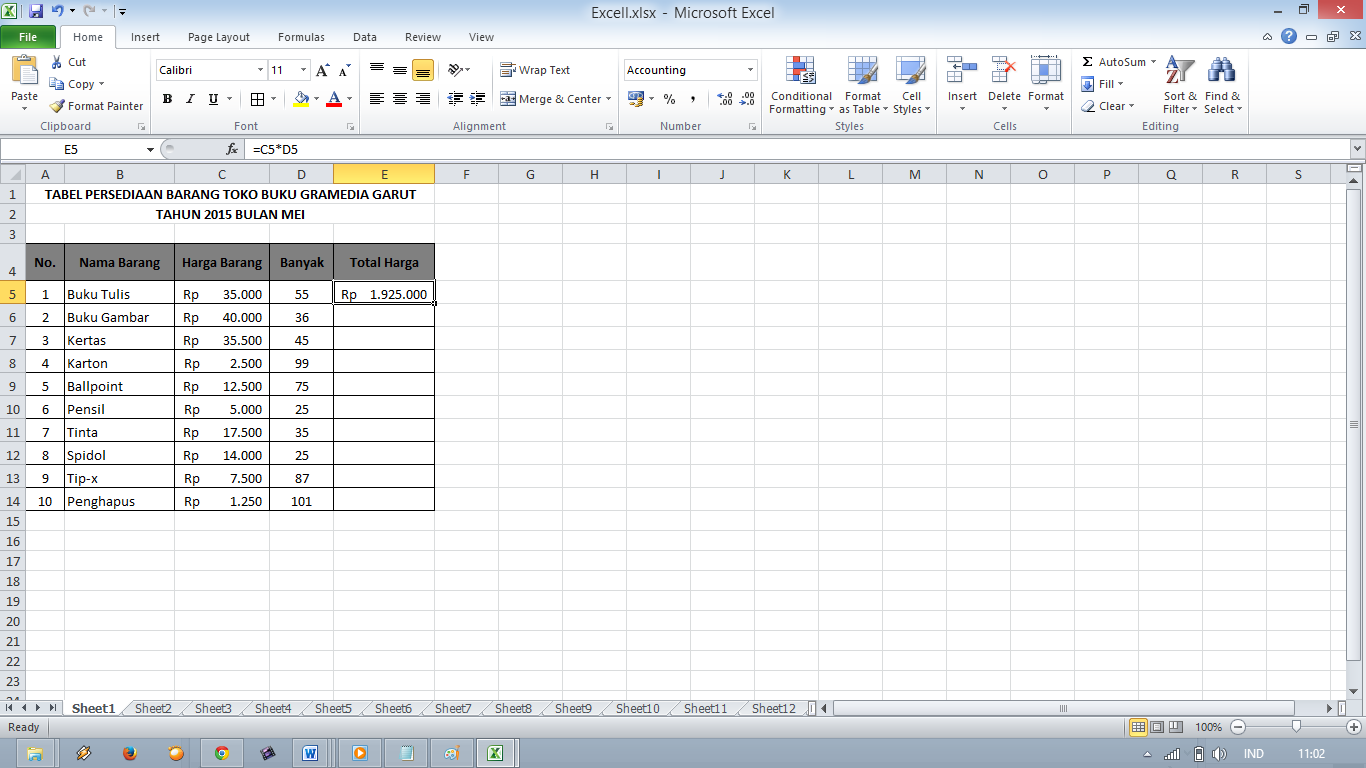Open the Data tab
The image size is (1366, 768).
pos(365,37)
